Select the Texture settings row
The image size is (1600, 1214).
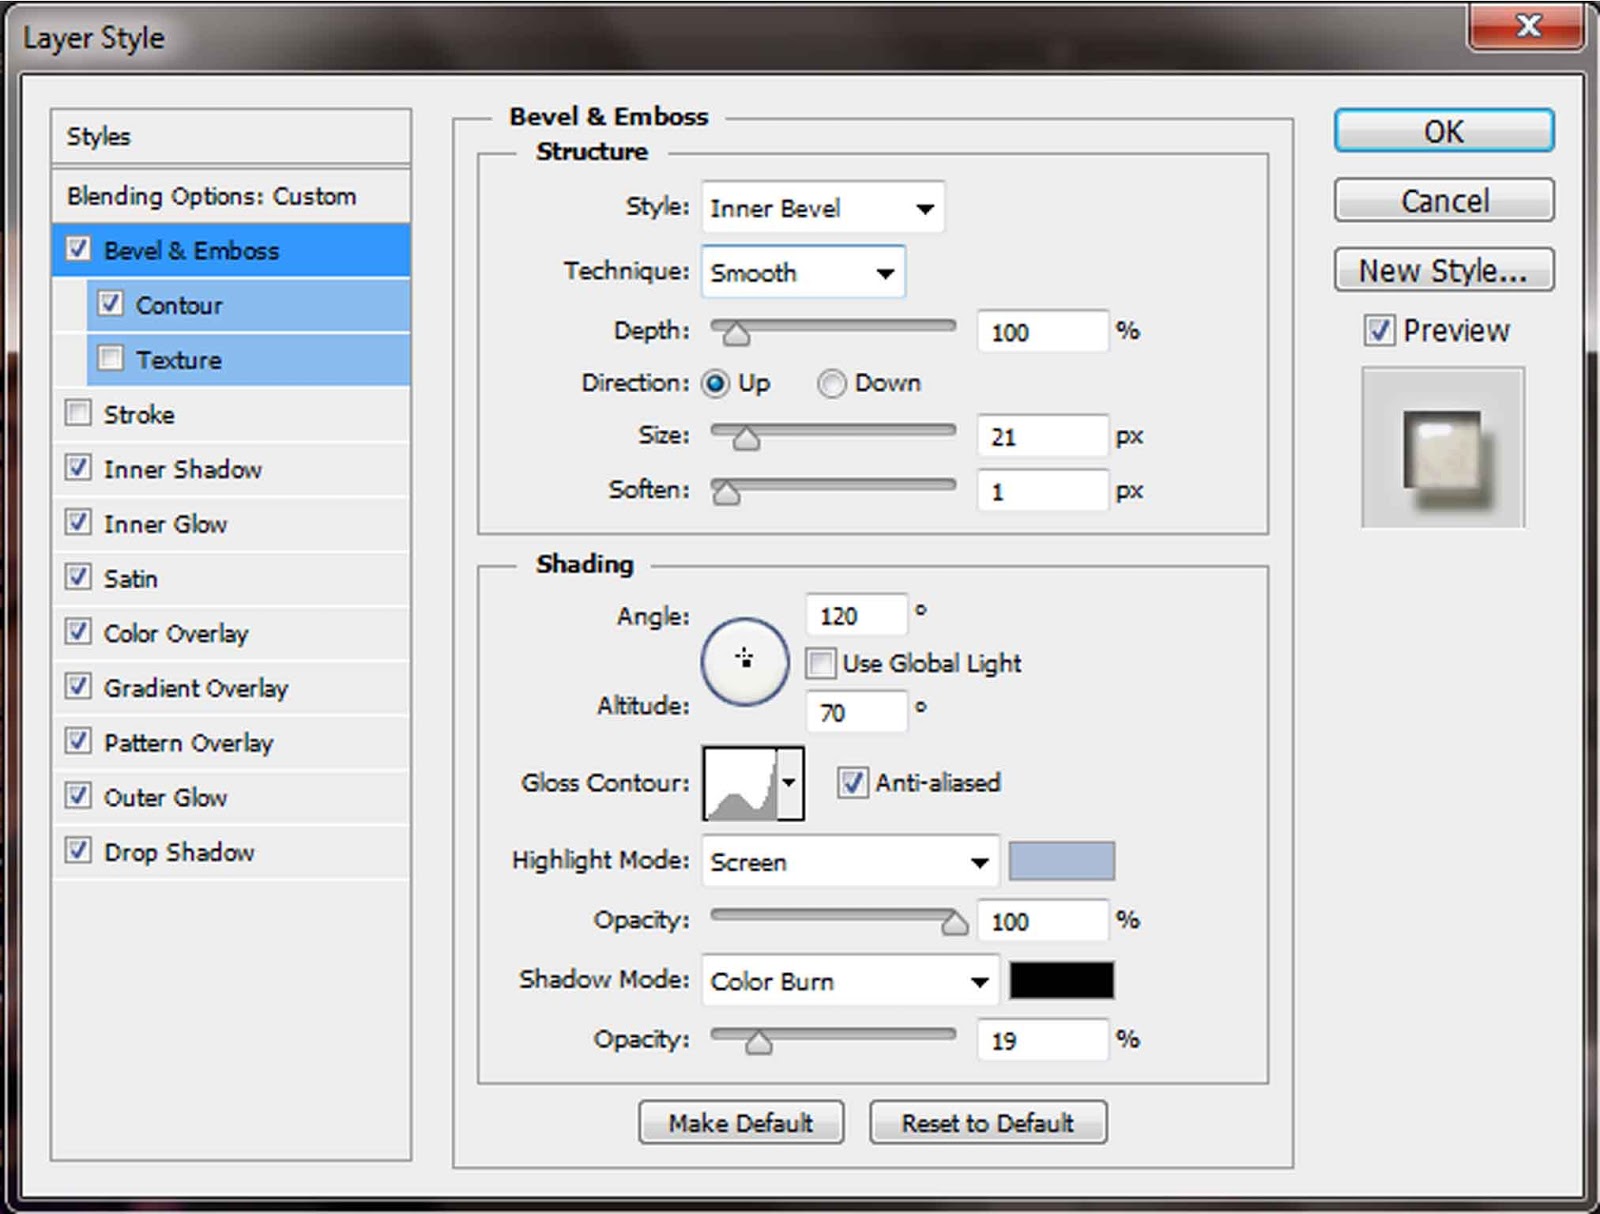tap(248, 360)
